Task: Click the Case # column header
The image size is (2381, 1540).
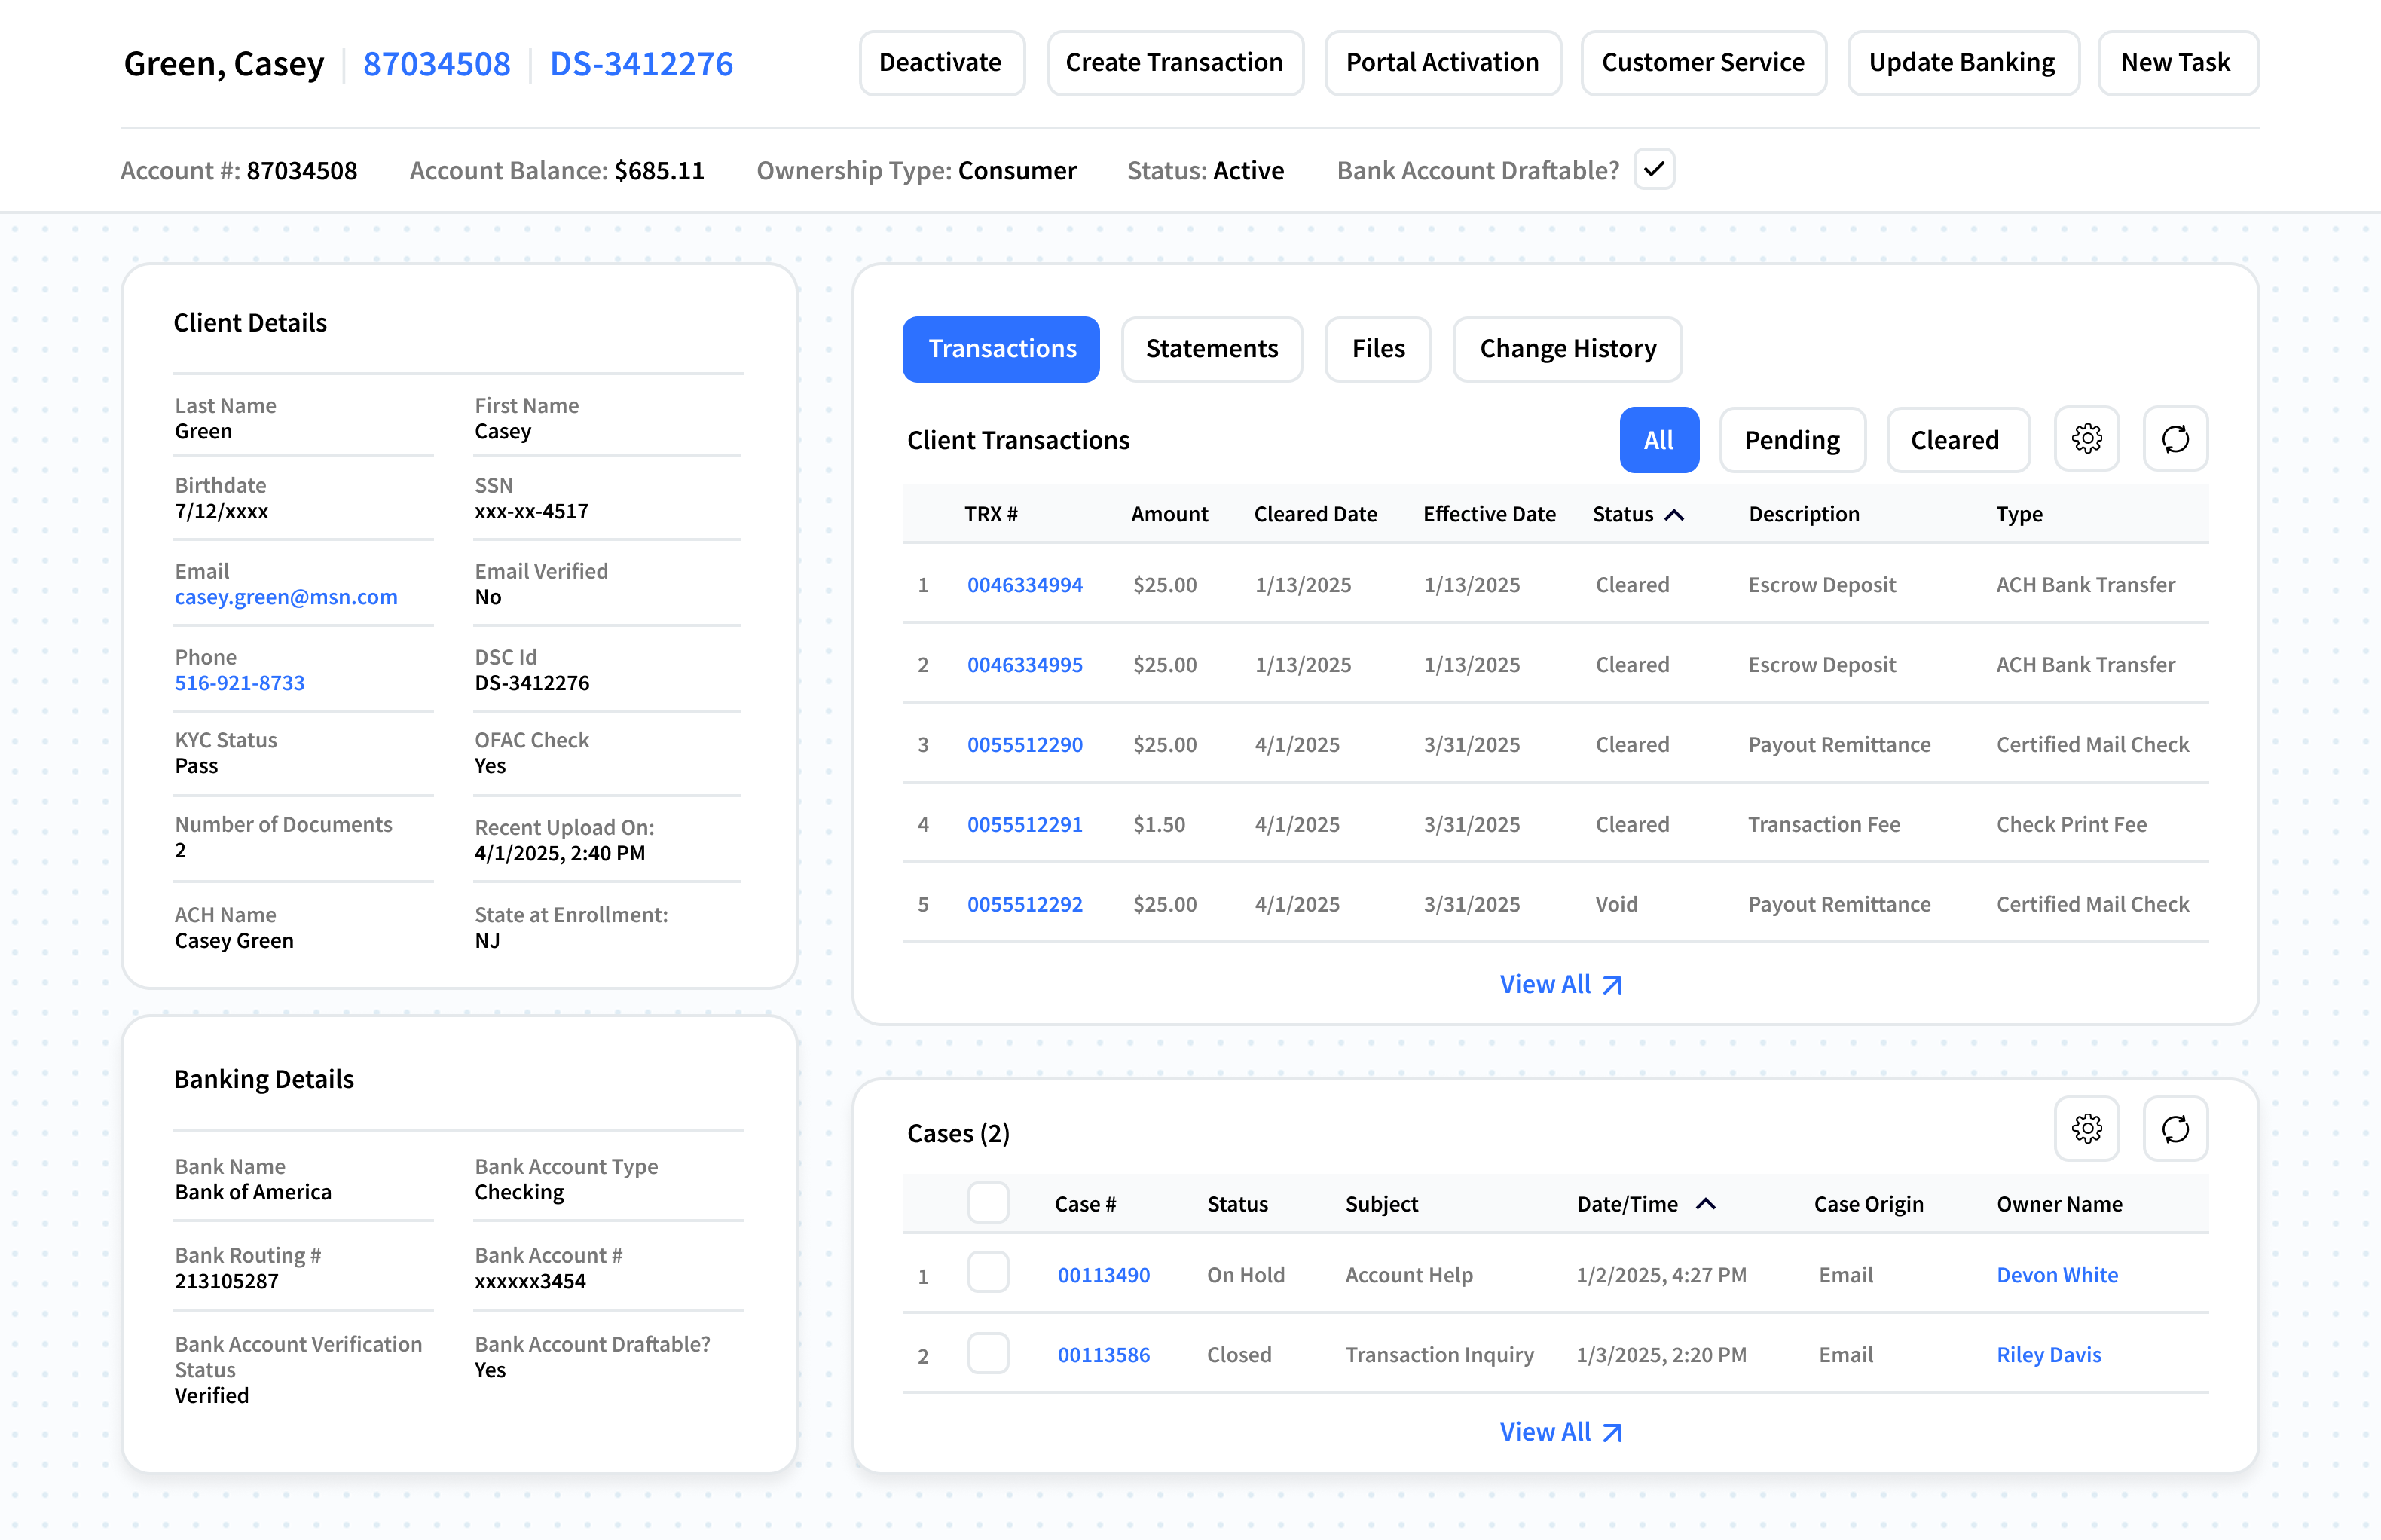Action: pyautogui.click(x=1085, y=1204)
